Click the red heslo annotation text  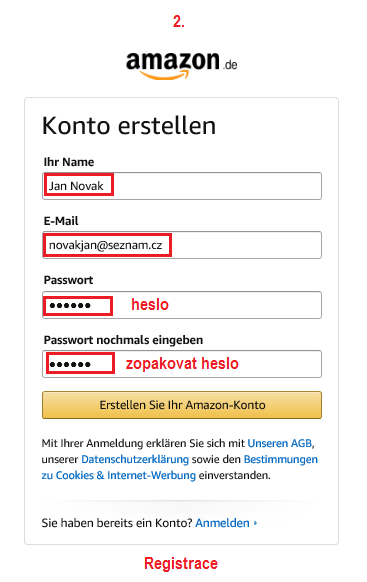point(150,305)
